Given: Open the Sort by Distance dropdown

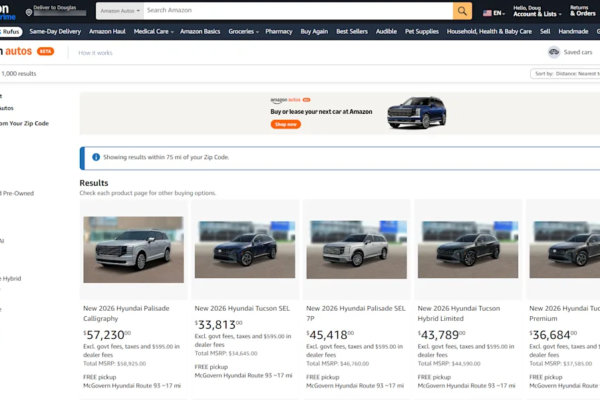Looking at the screenshot, I should tap(566, 74).
